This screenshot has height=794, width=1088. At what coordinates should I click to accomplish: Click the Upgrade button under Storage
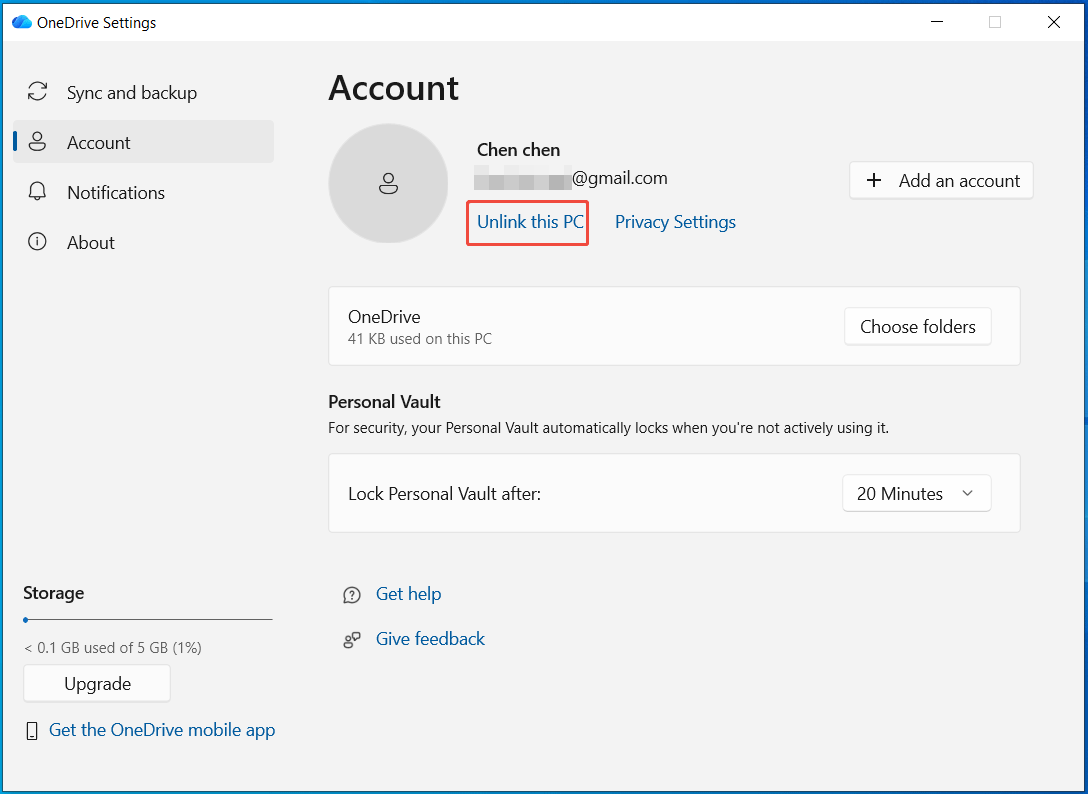pos(96,683)
